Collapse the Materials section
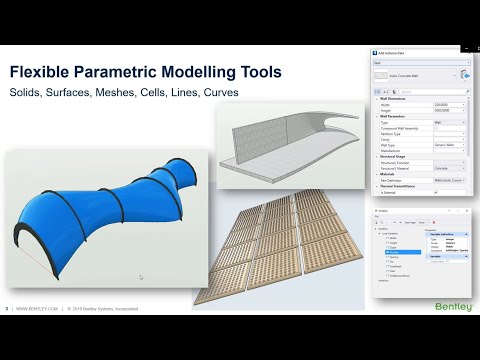The width and height of the screenshot is (480, 360). 377,174
